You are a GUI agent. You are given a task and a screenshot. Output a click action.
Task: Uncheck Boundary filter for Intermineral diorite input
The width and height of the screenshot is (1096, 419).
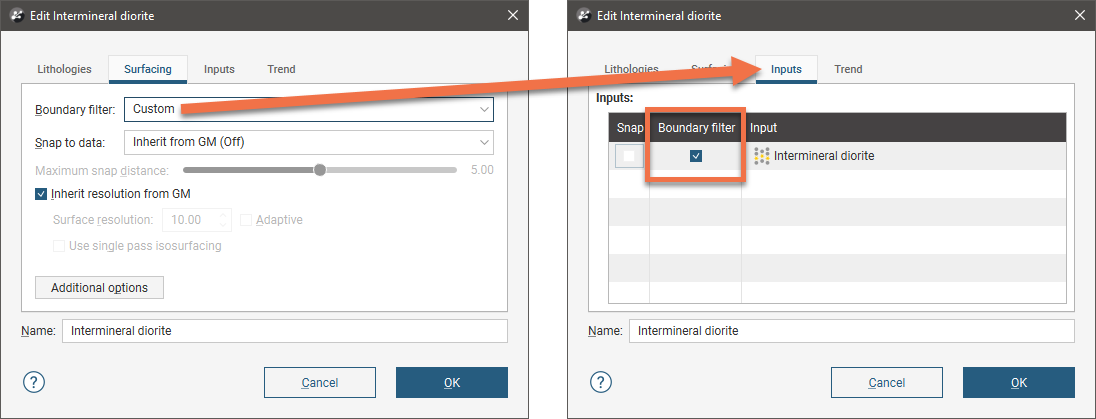[695, 156]
